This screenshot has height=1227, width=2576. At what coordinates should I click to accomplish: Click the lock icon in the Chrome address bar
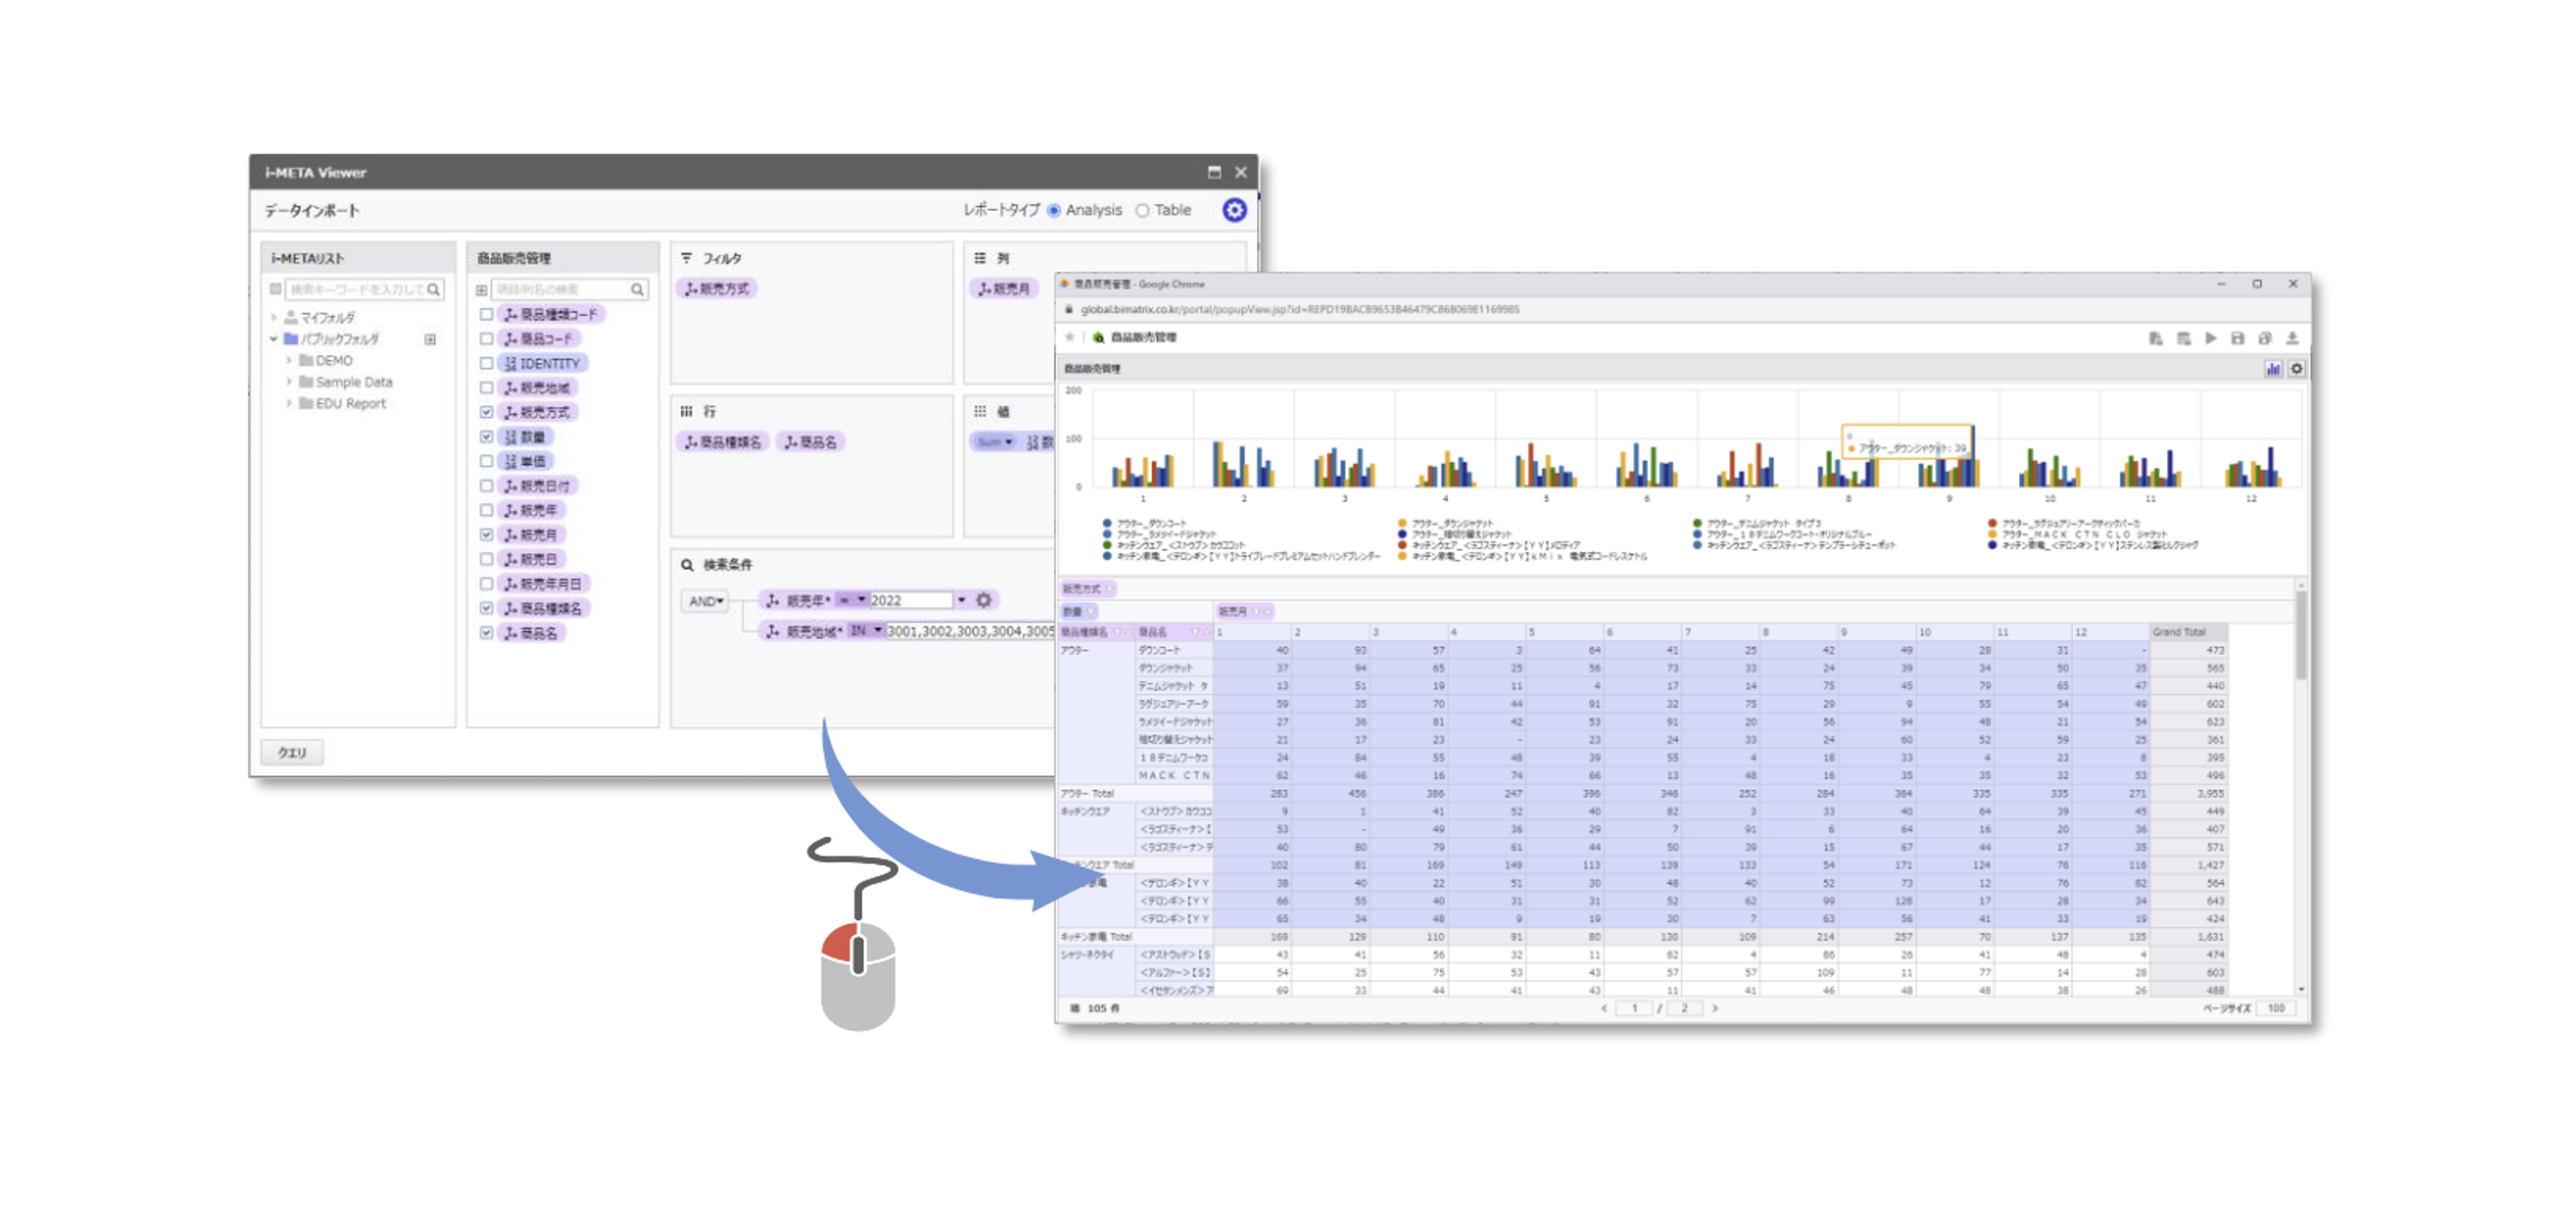point(1068,309)
